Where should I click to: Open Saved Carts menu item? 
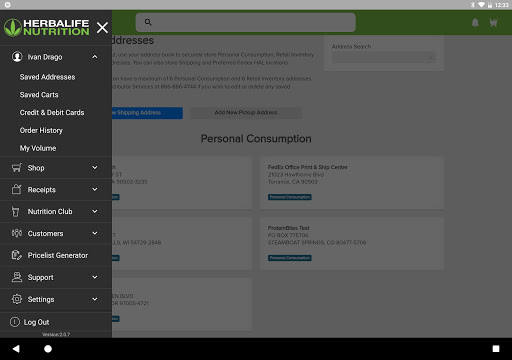[39, 95]
